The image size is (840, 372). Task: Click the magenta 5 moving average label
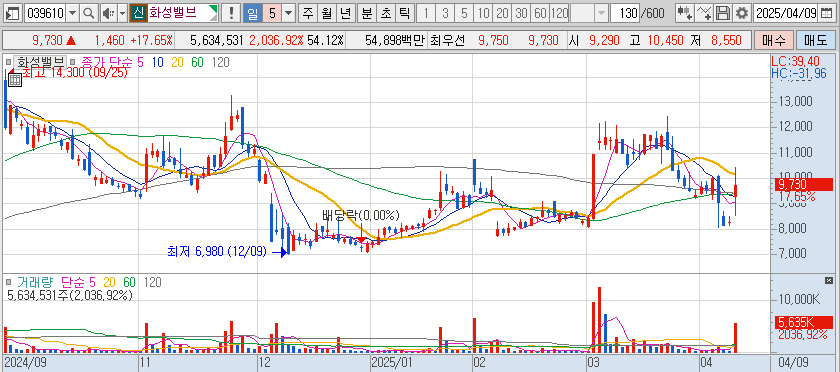pyautogui.click(x=140, y=63)
